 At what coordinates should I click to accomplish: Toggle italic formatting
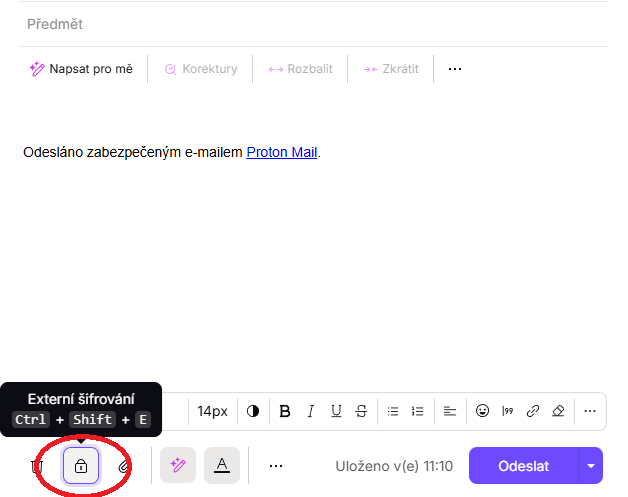pyautogui.click(x=310, y=411)
